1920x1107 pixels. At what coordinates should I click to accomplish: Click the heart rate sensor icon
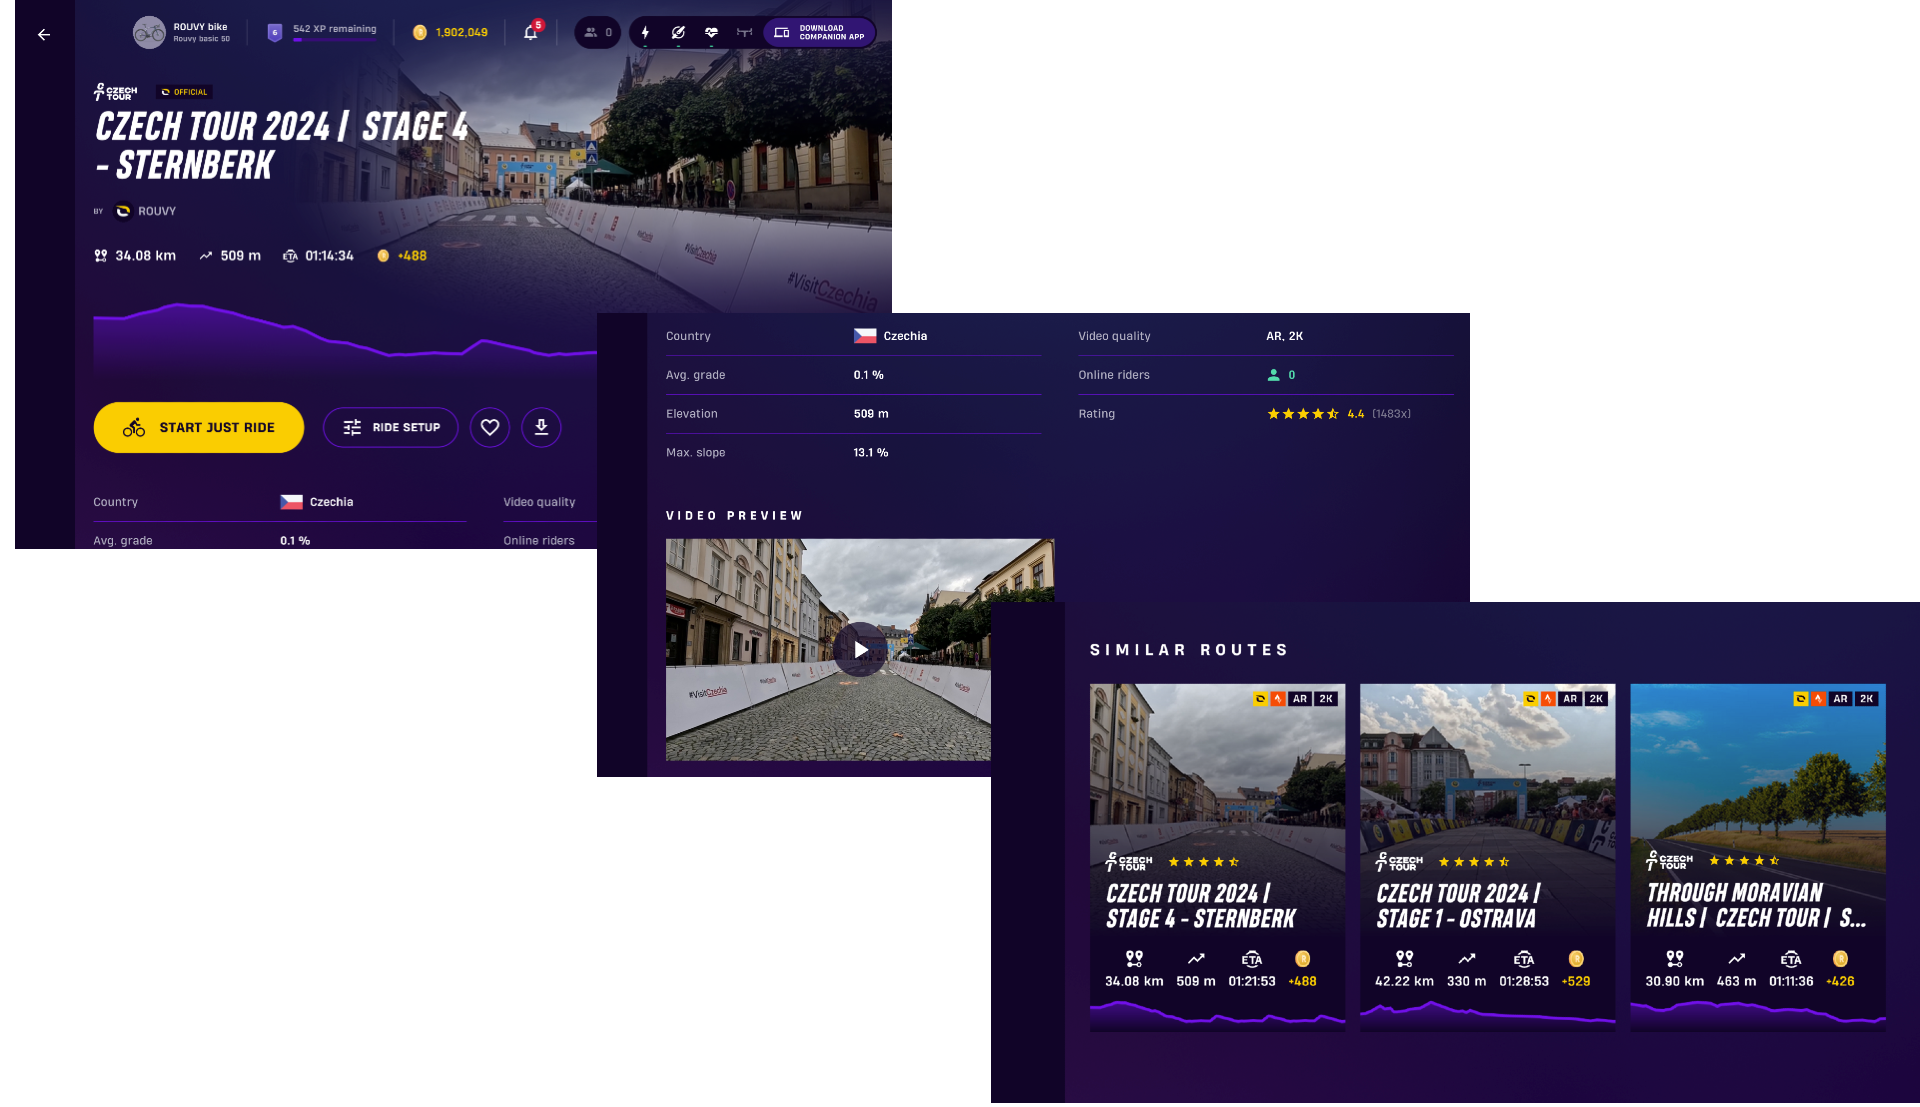[711, 32]
